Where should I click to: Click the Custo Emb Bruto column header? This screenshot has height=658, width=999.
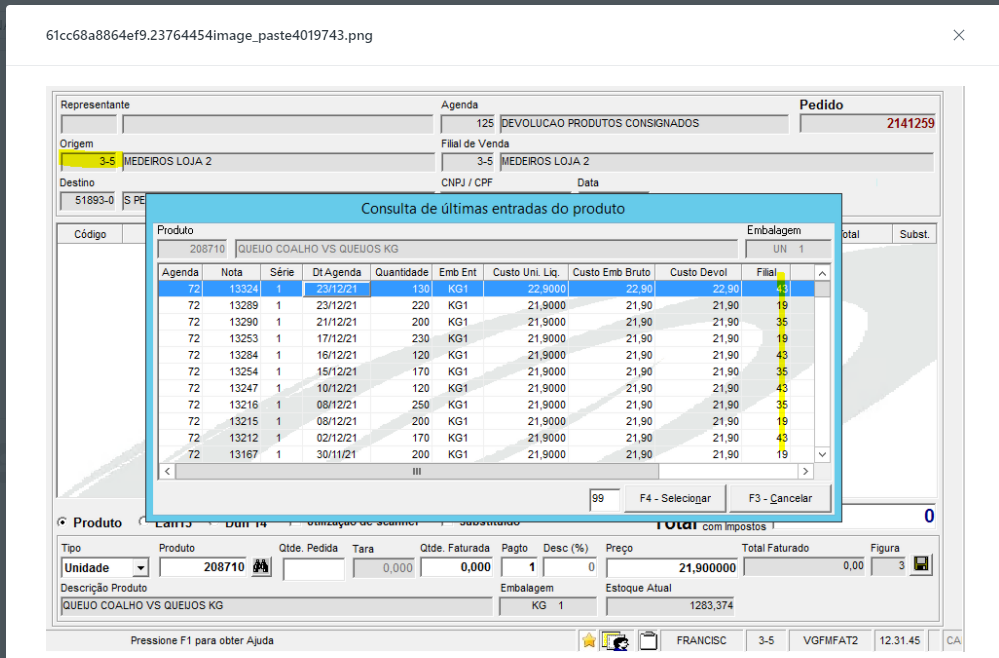pos(611,272)
